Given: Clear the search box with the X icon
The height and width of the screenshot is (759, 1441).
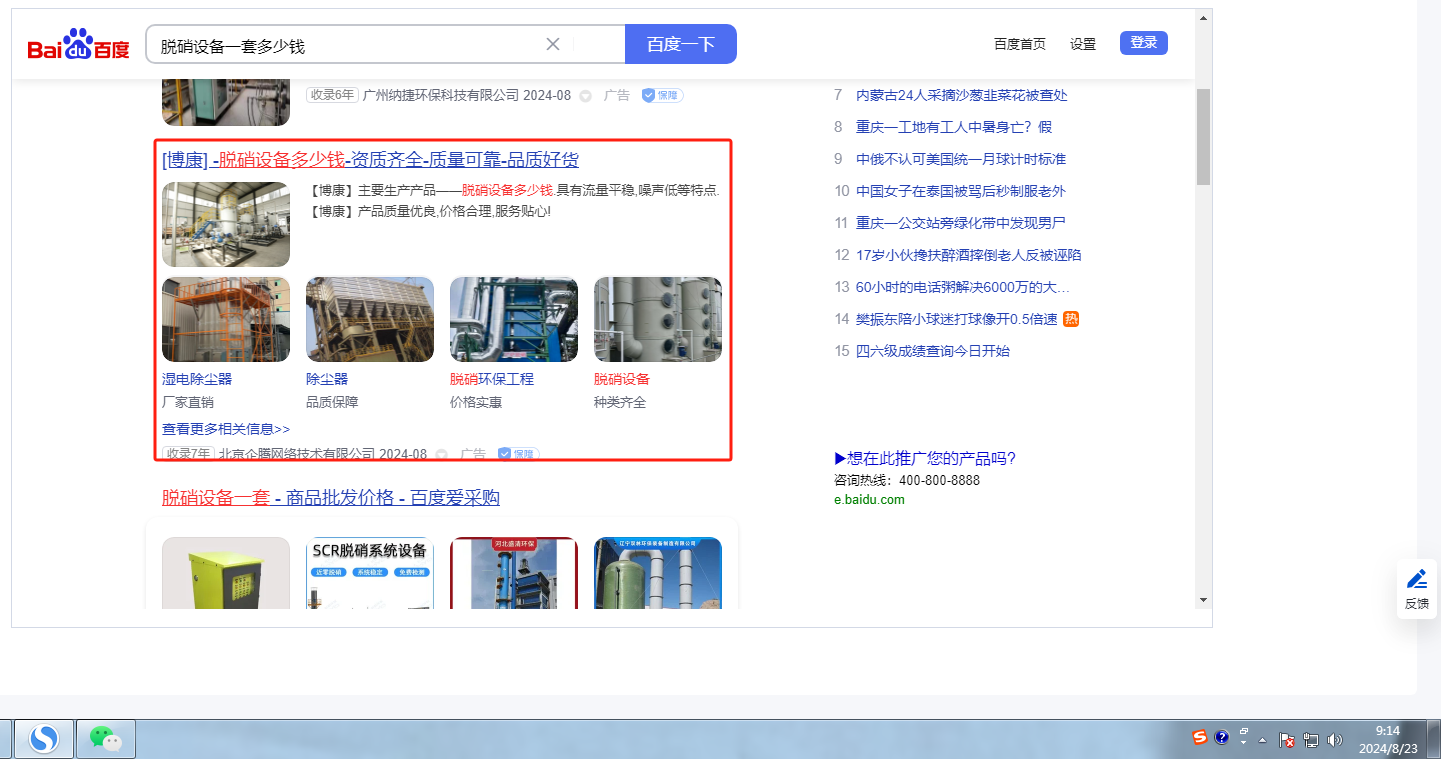Looking at the screenshot, I should click(x=553, y=44).
